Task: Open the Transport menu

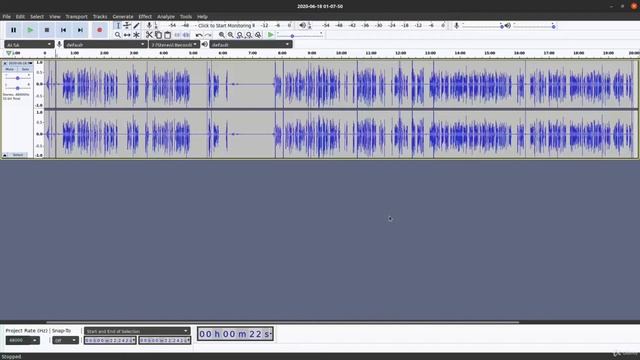Action: 76,17
